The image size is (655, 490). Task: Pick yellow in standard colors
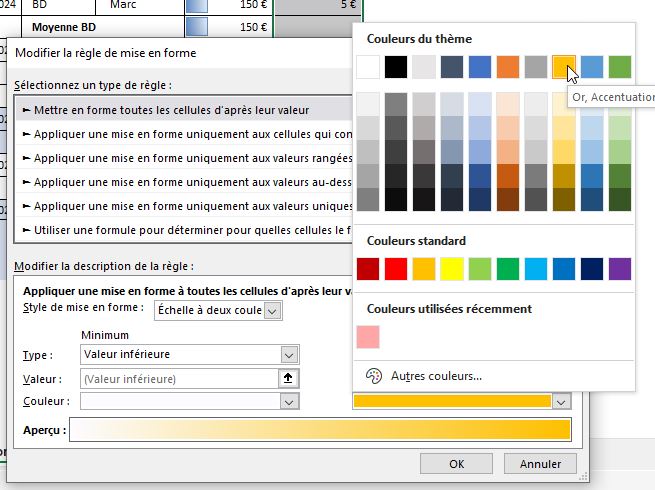(452, 269)
